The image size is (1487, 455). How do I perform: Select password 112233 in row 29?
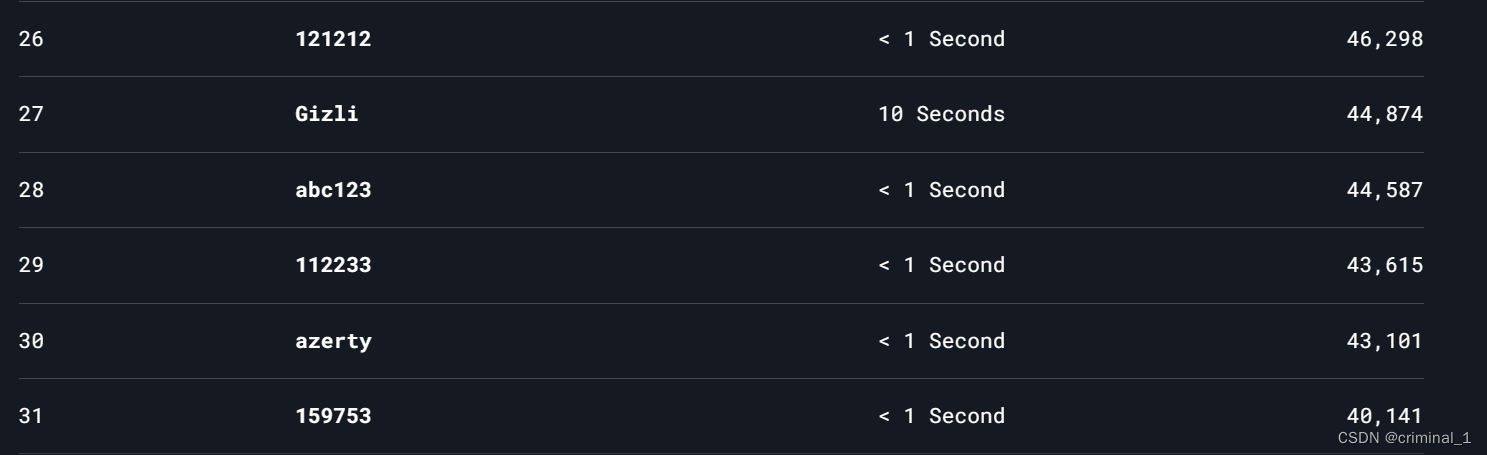[x=333, y=265]
